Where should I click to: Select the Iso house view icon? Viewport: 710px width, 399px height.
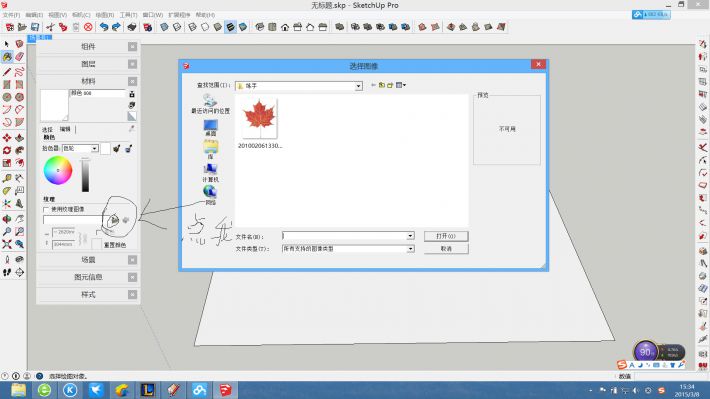pos(259,27)
